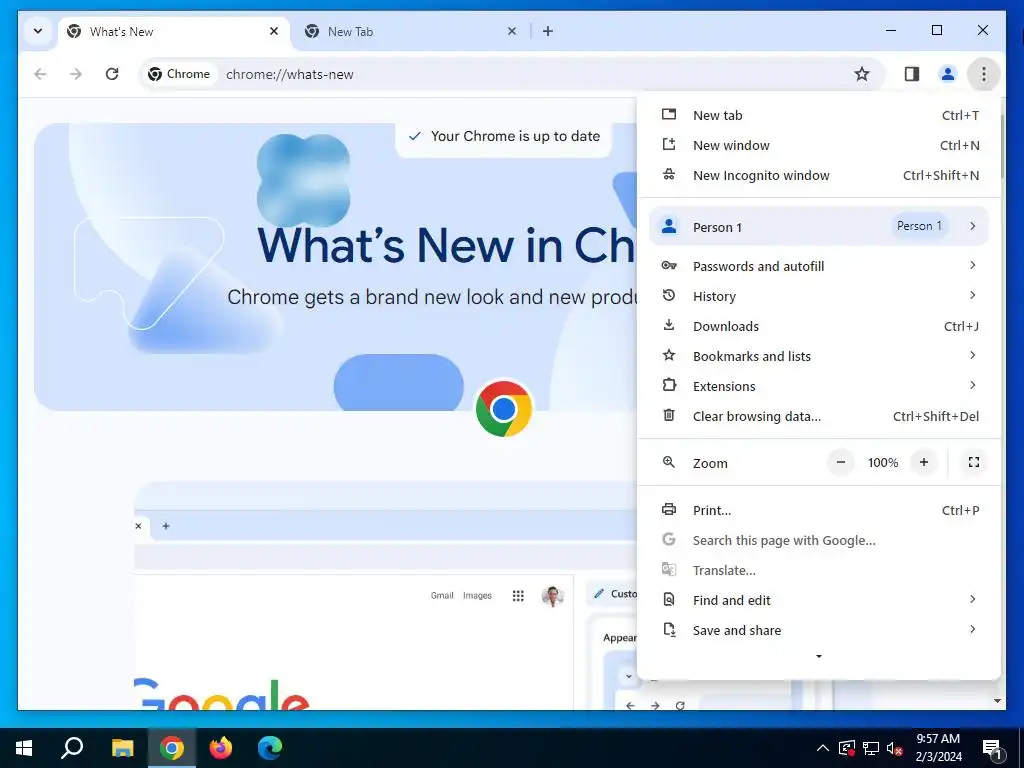Expand the History submenu
Screen dimensions: 1024x768
819,296
